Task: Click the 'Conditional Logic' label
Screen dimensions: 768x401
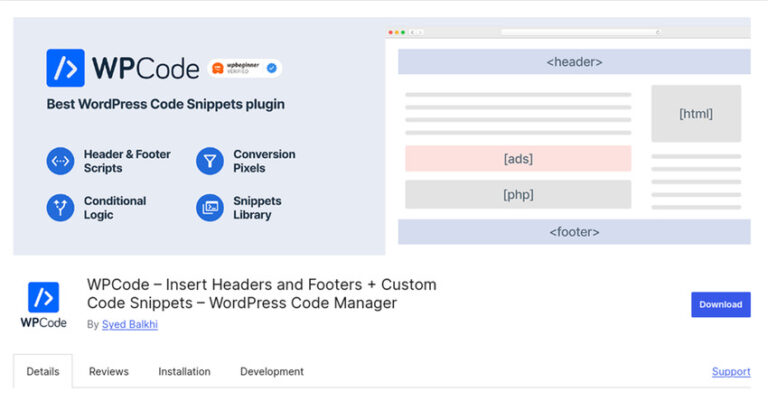Action: (x=115, y=208)
